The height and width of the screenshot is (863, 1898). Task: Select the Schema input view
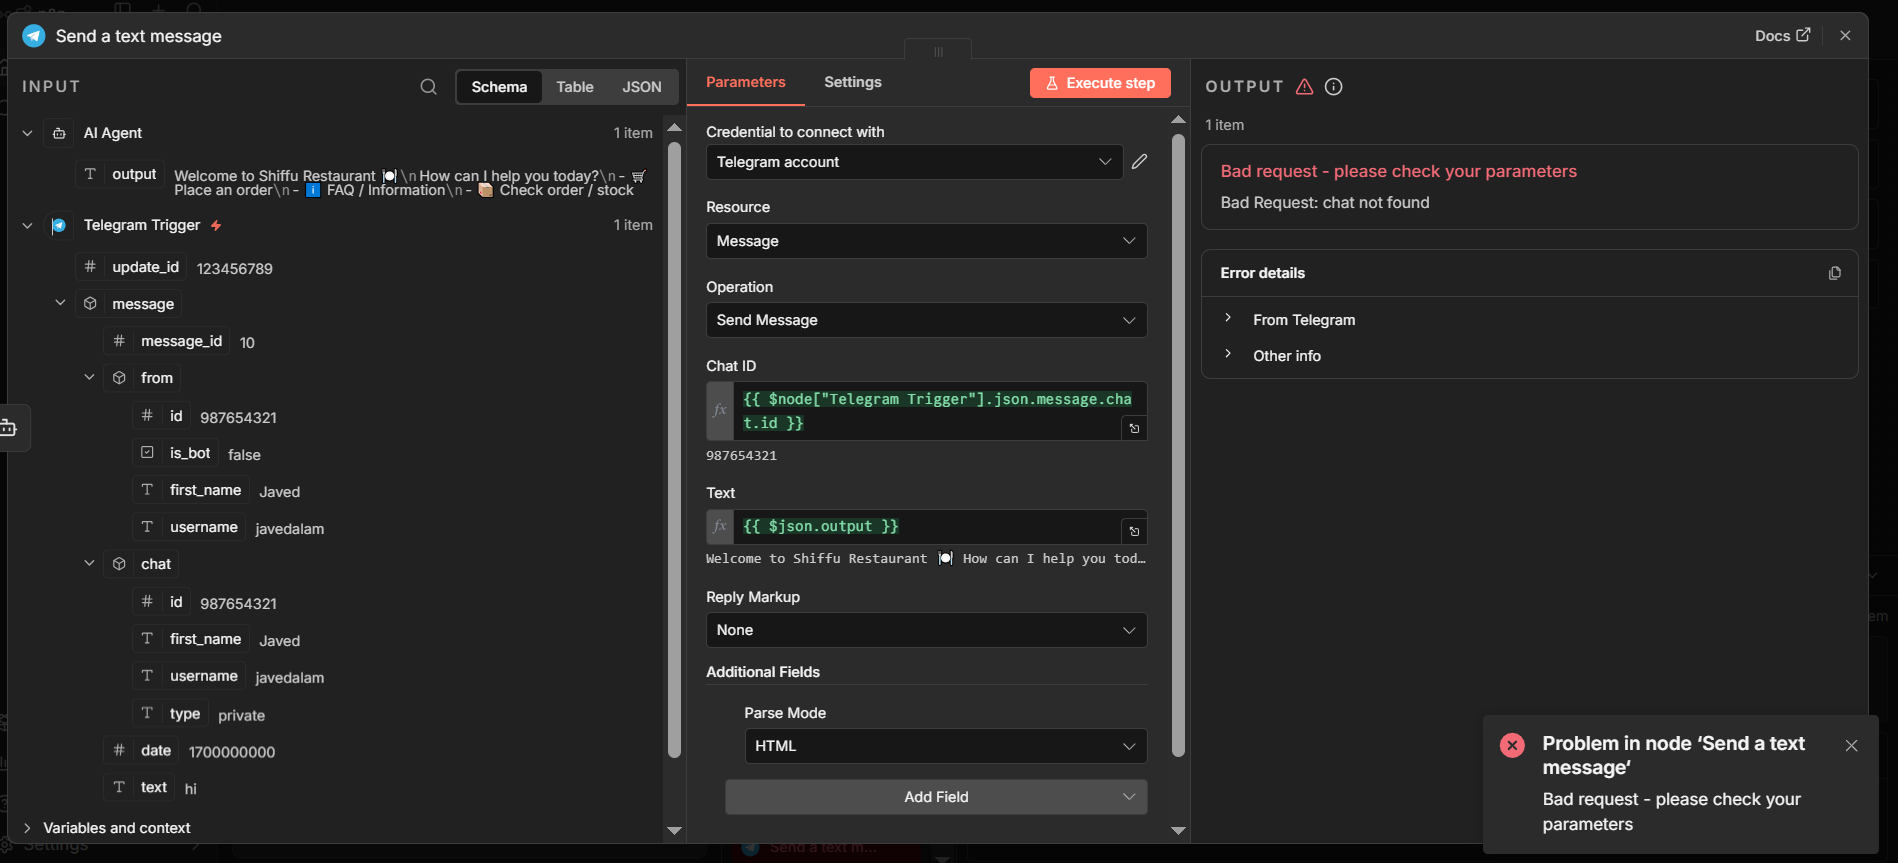click(499, 87)
